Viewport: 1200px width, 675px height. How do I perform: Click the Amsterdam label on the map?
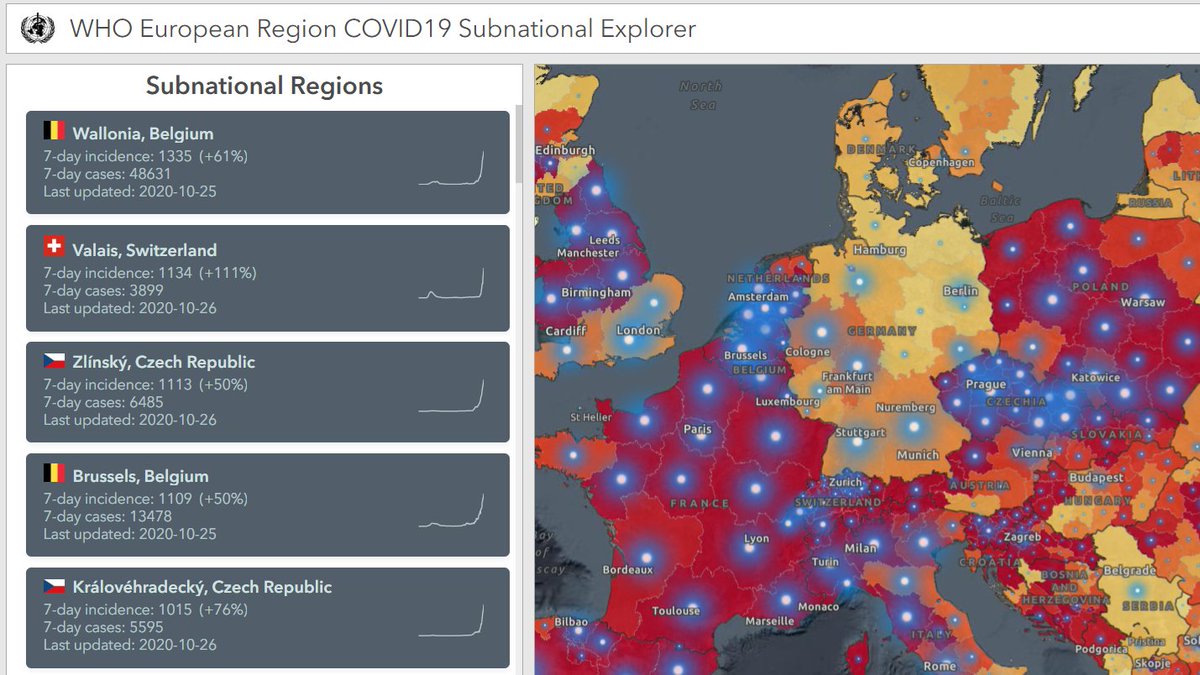[759, 297]
